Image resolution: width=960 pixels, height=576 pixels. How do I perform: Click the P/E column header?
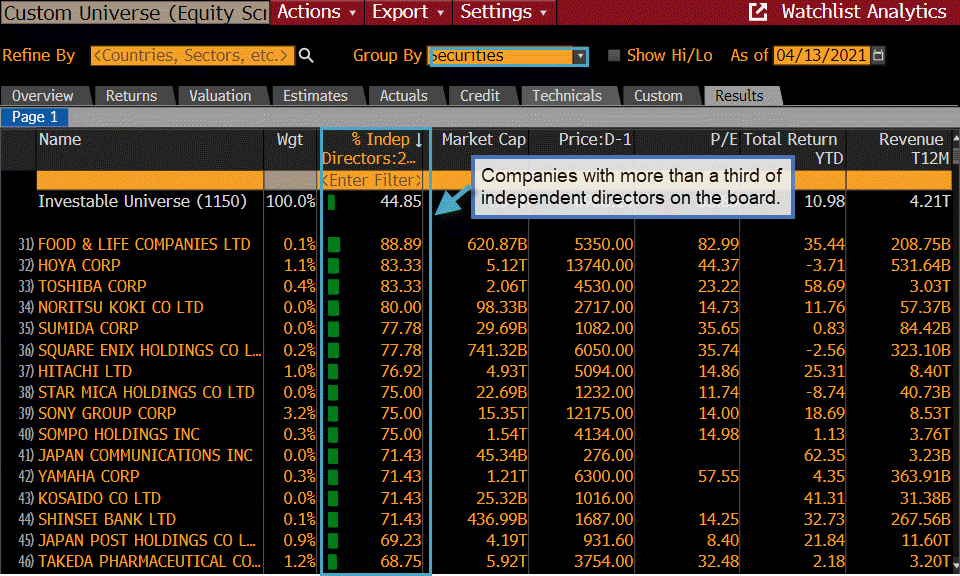point(724,140)
